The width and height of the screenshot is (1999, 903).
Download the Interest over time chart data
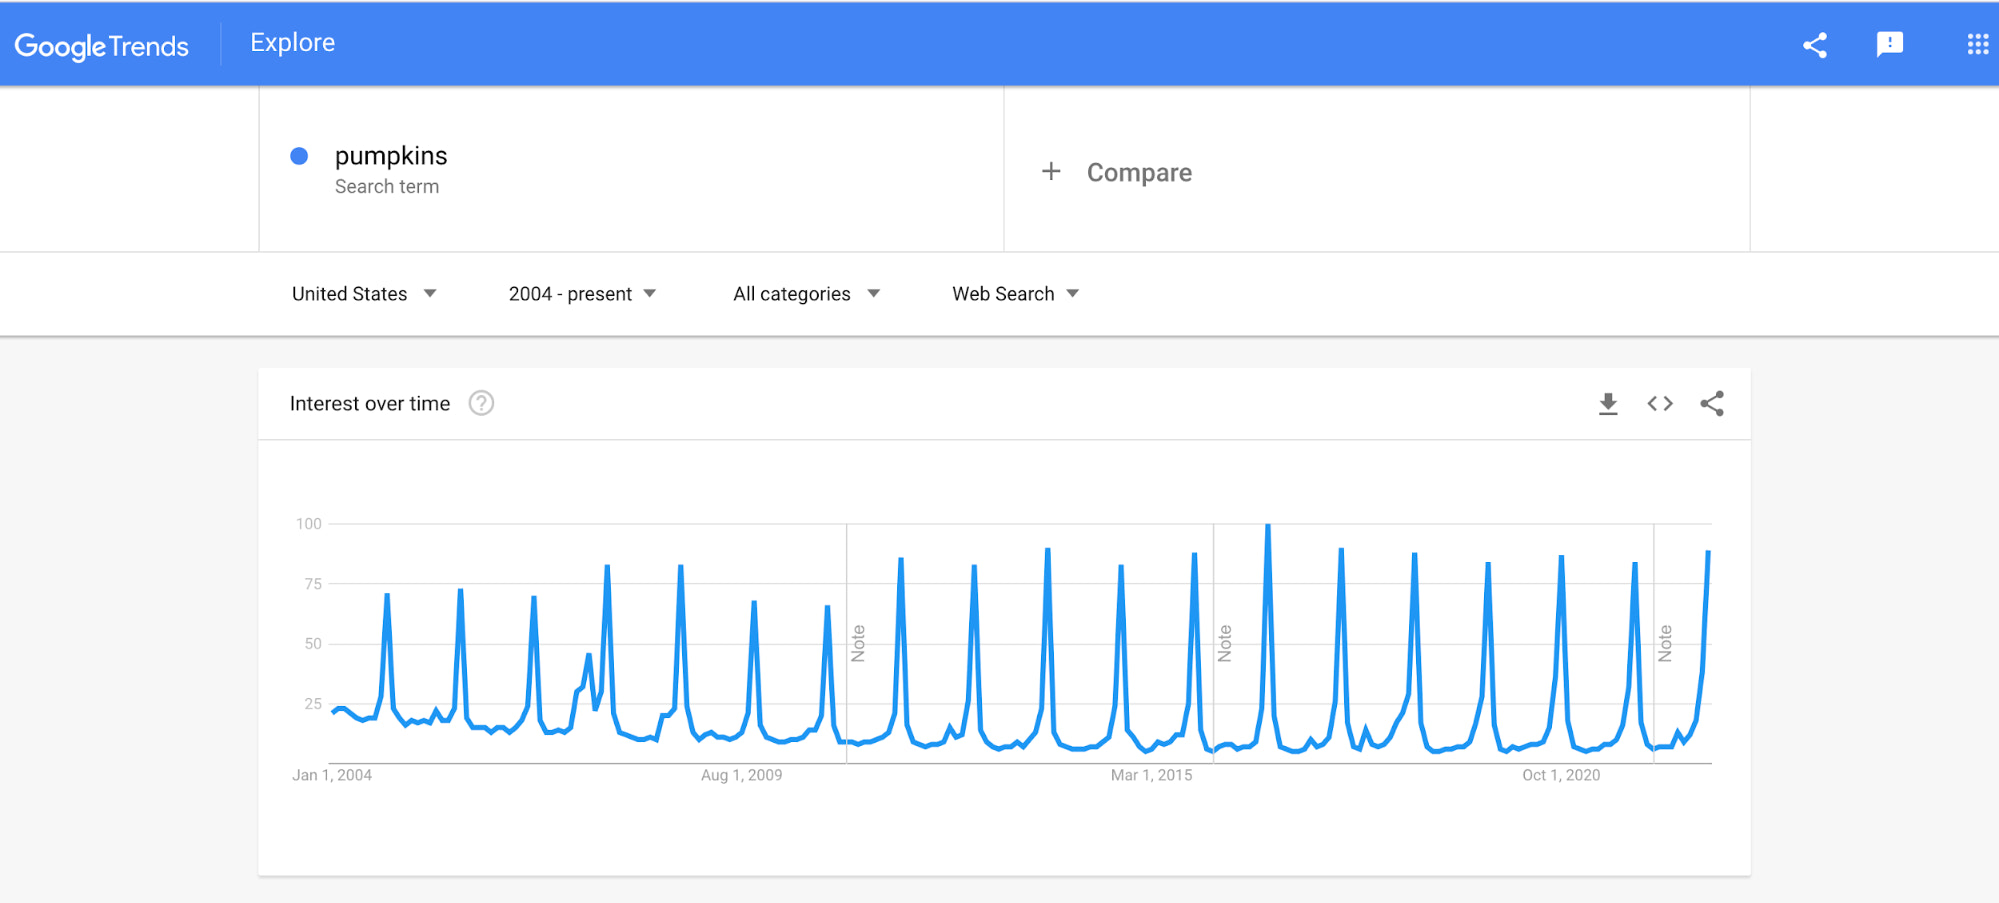click(1607, 404)
